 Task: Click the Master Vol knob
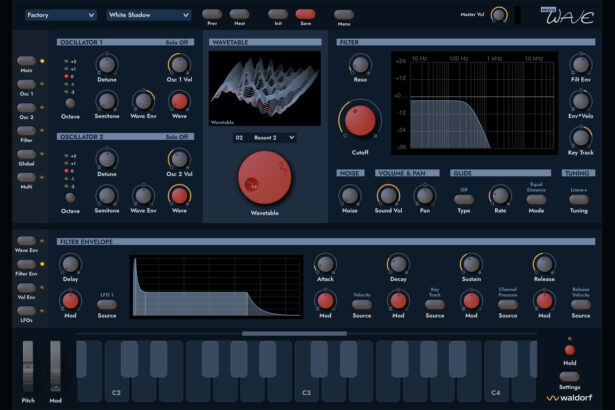pos(499,15)
